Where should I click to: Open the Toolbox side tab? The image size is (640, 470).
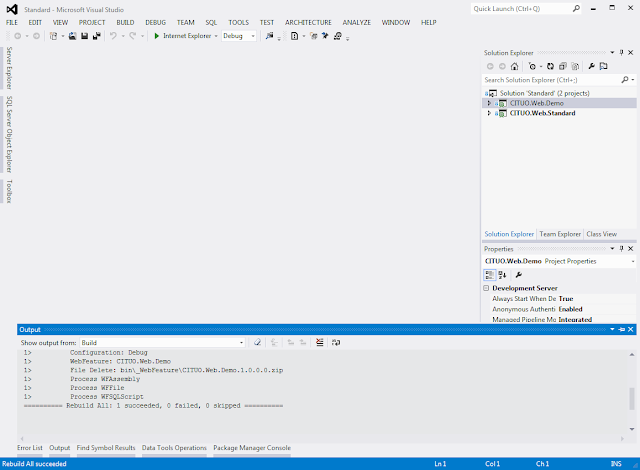[9, 191]
